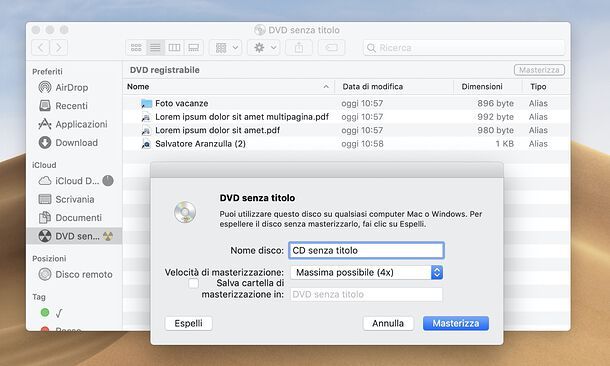Select the Foto vacanze folder
The image size is (610, 366).
click(346, 103)
